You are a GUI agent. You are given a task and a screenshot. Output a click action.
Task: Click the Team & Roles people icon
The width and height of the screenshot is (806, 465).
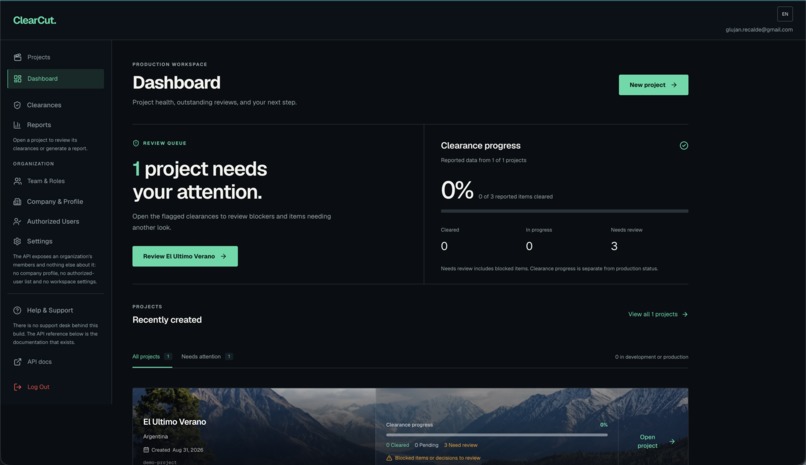click(x=17, y=181)
